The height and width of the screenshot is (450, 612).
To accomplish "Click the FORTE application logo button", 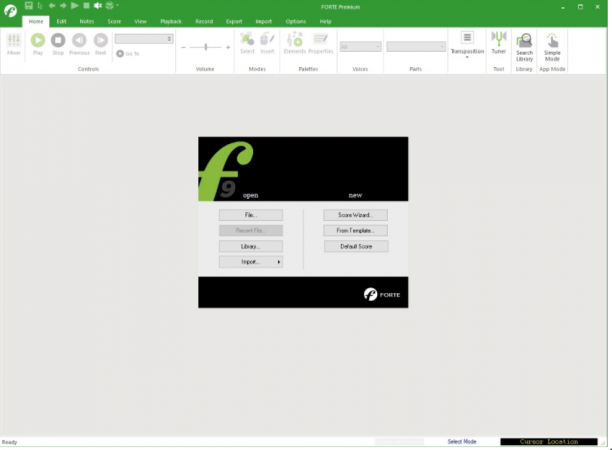I will (11, 11).
